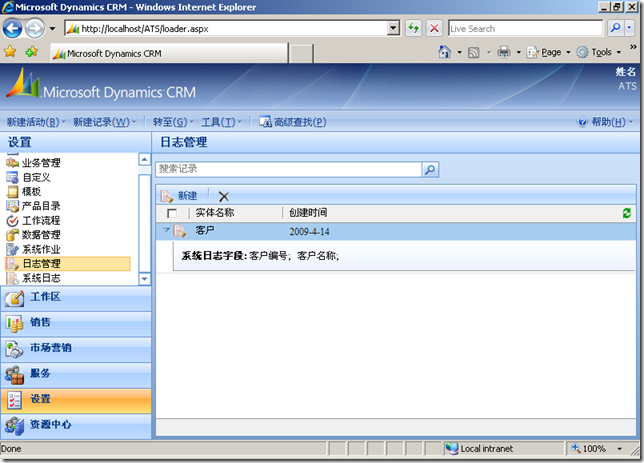Open the recent pages dropdown arrow
Image resolution: width=644 pixels, height=463 pixels.
pos(52,29)
